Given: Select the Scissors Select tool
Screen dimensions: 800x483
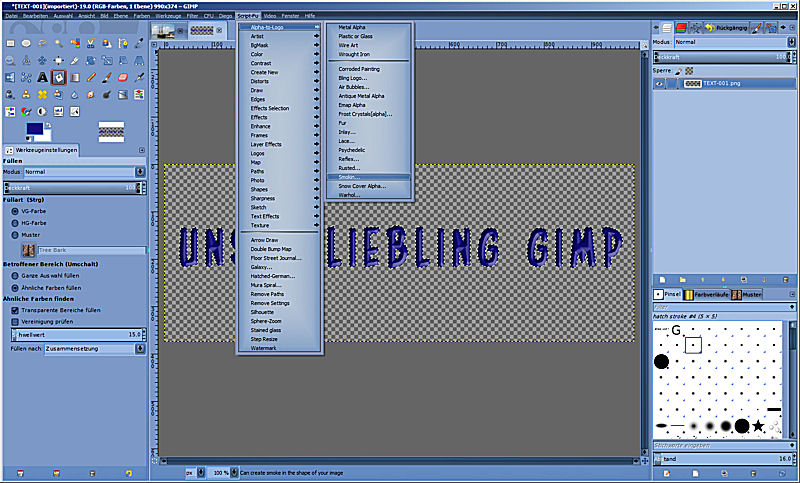Looking at the screenshot, I should click(x=91, y=44).
